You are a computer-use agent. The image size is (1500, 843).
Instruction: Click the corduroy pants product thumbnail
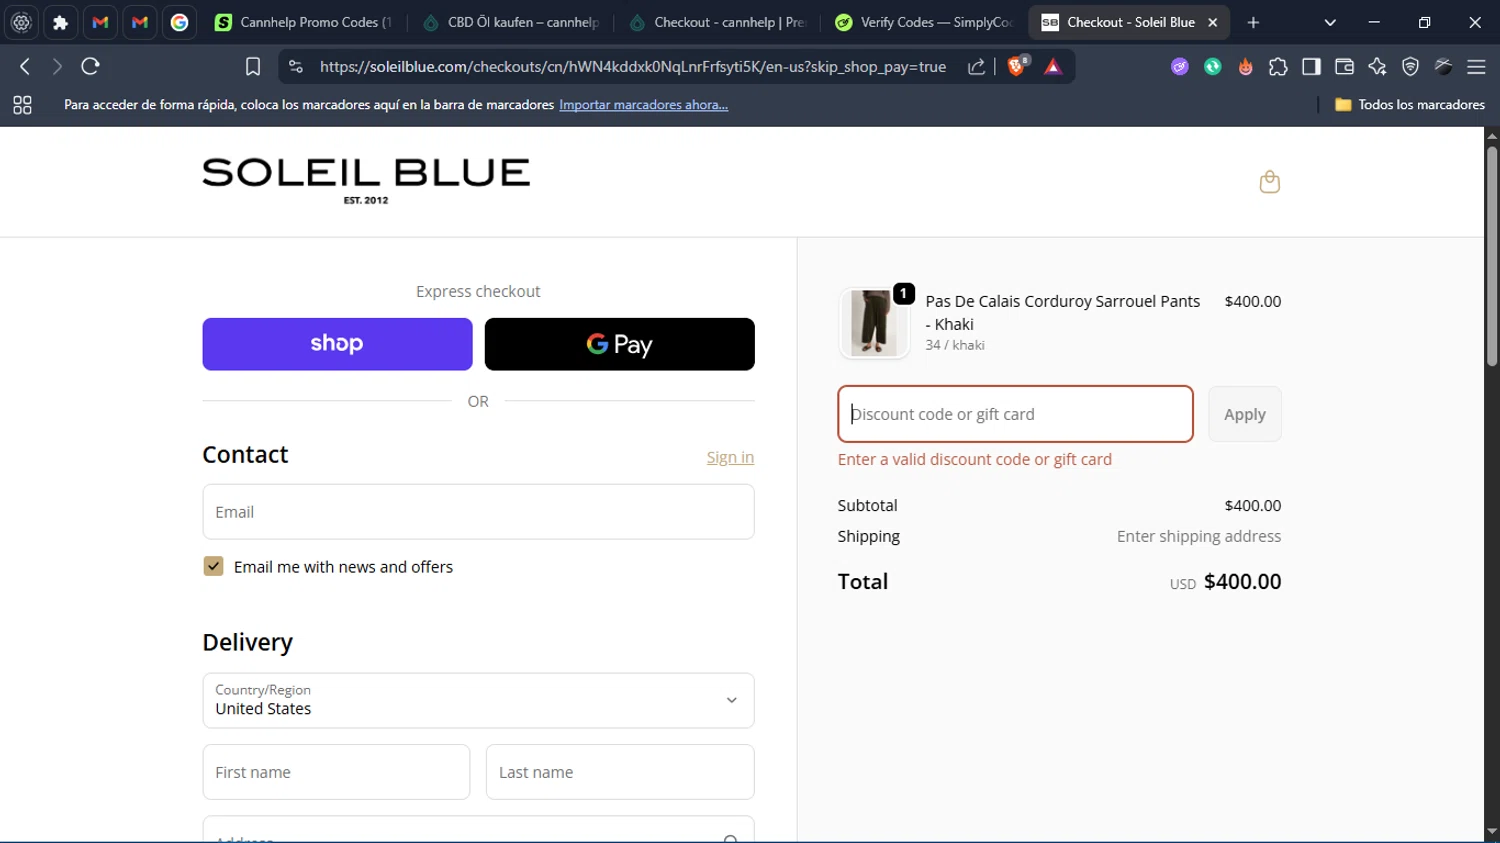point(874,323)
